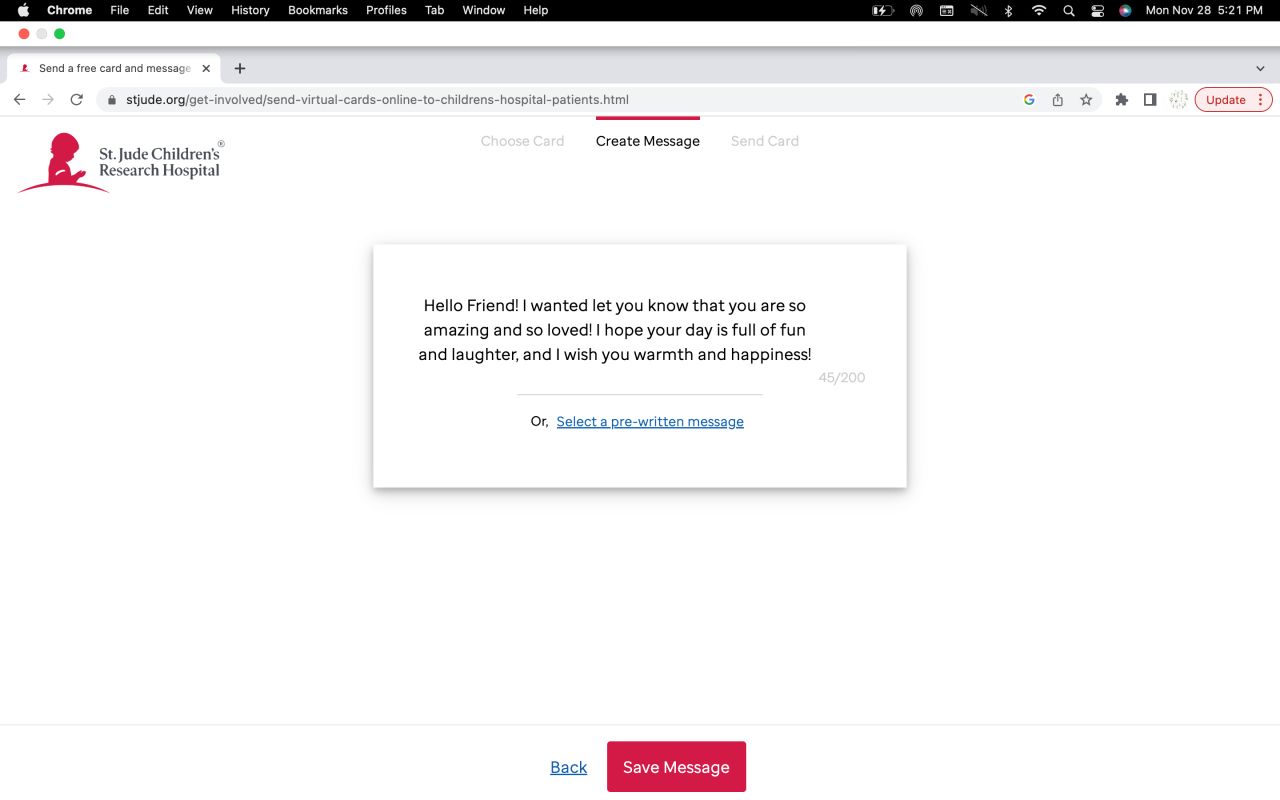Open the Chrome menu in the menu bar

point(69,10)
